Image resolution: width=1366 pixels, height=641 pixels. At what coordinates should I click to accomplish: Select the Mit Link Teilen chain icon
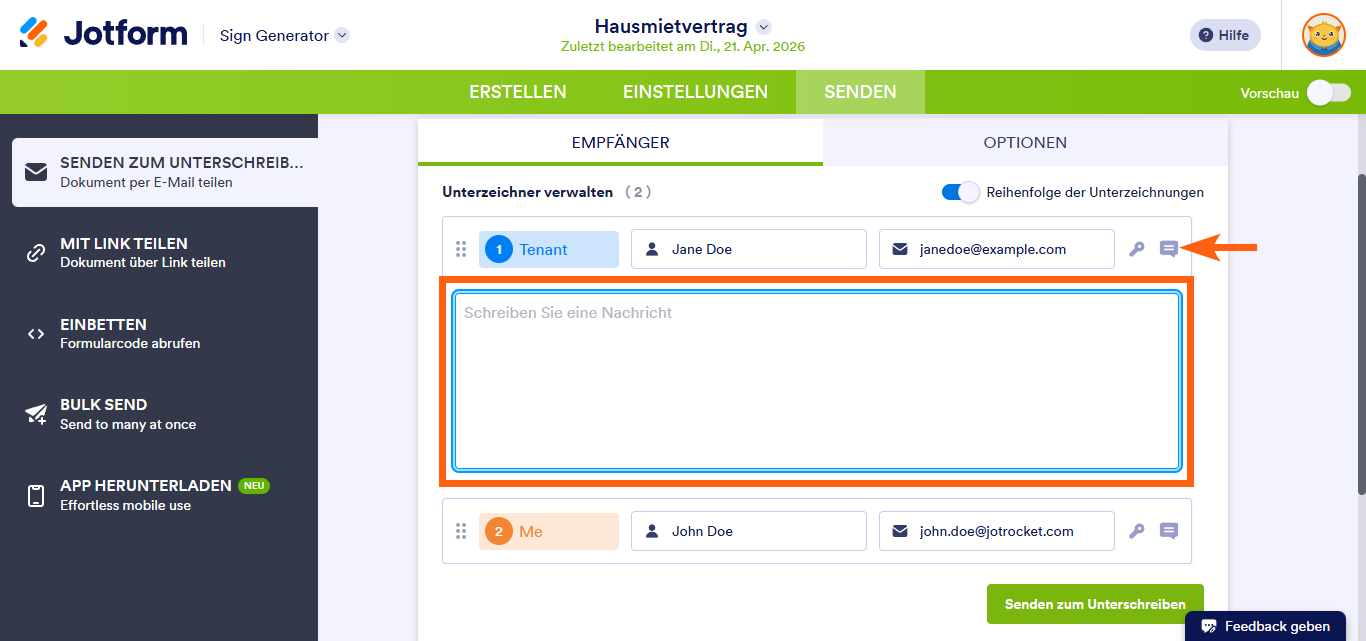(37, 252)
